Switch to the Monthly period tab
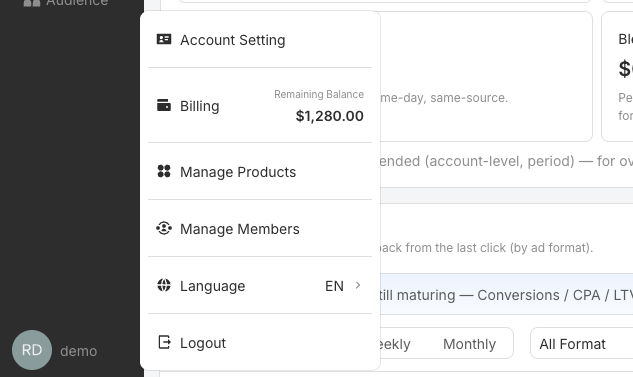This screenshot has height=377, width=633. 469,344
